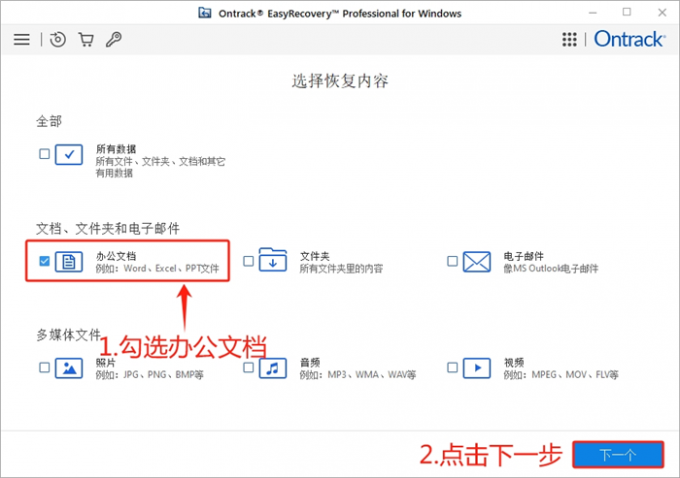
Task: Click the 视频 play icon
Action: click(x=477, y=368)
